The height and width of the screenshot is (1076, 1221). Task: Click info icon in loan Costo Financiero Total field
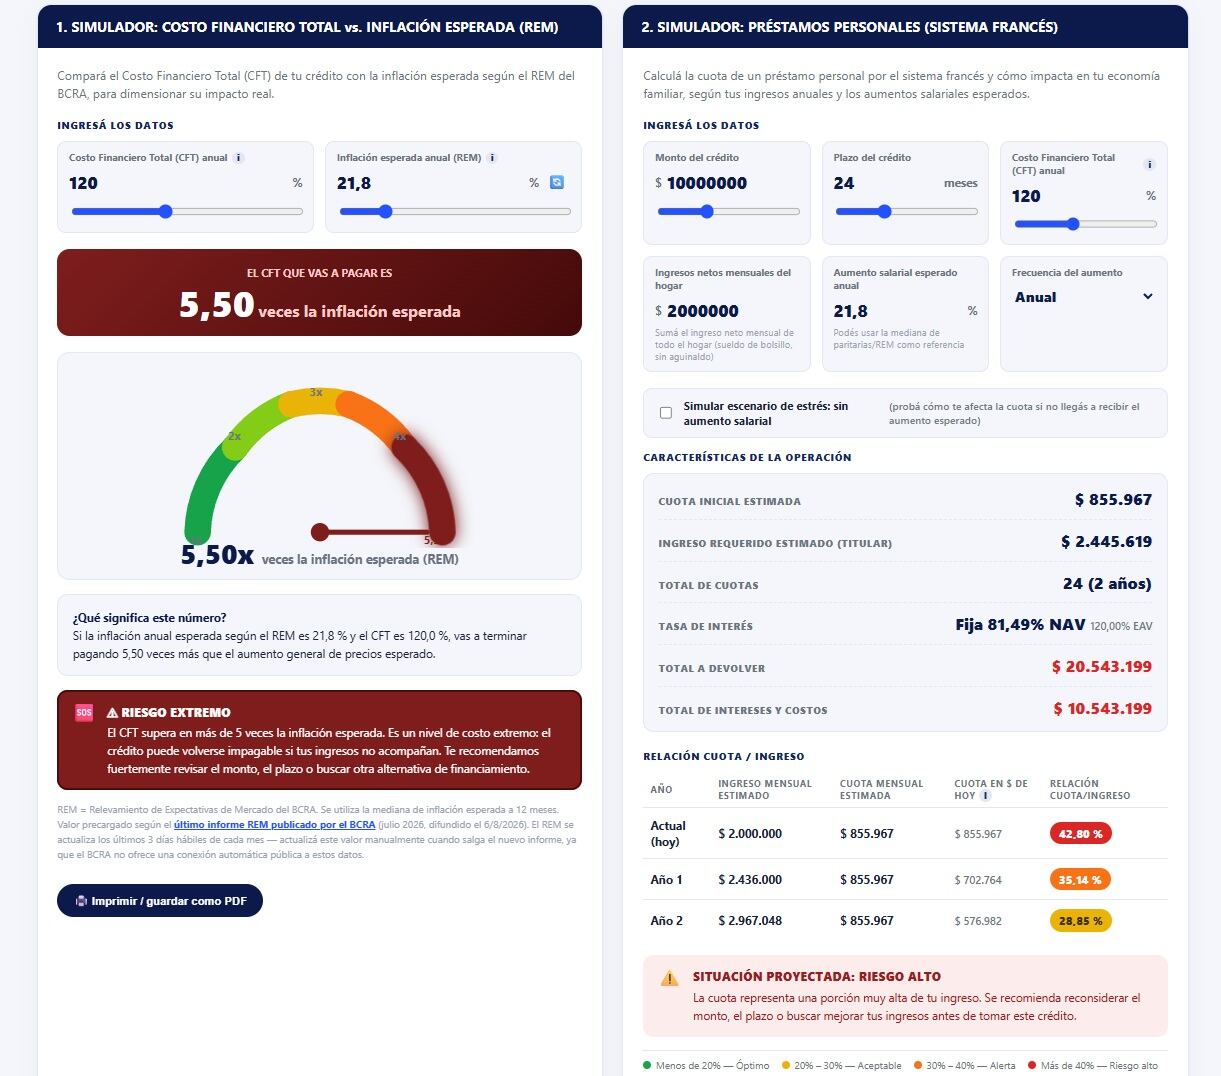coord(1150,165)
